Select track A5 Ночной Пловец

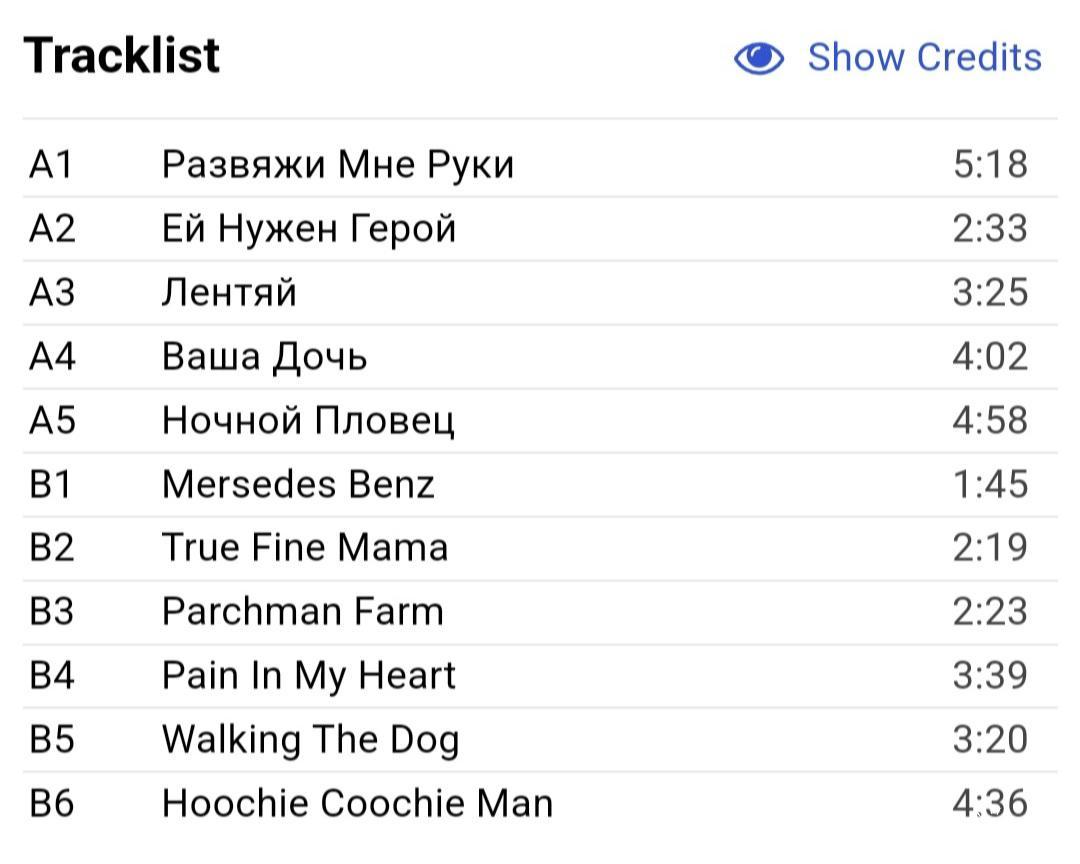pyautogui.click(x=540, y=421)
